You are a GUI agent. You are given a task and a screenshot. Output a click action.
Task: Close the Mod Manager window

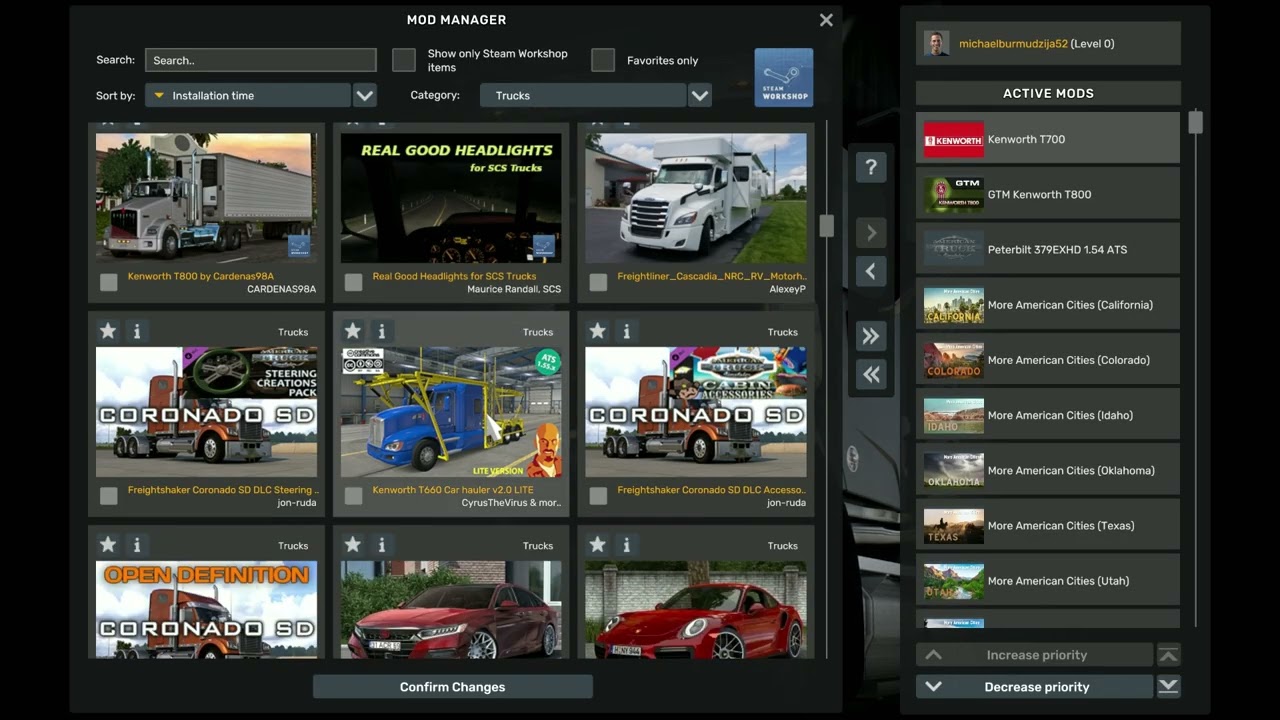pos(826,20)
